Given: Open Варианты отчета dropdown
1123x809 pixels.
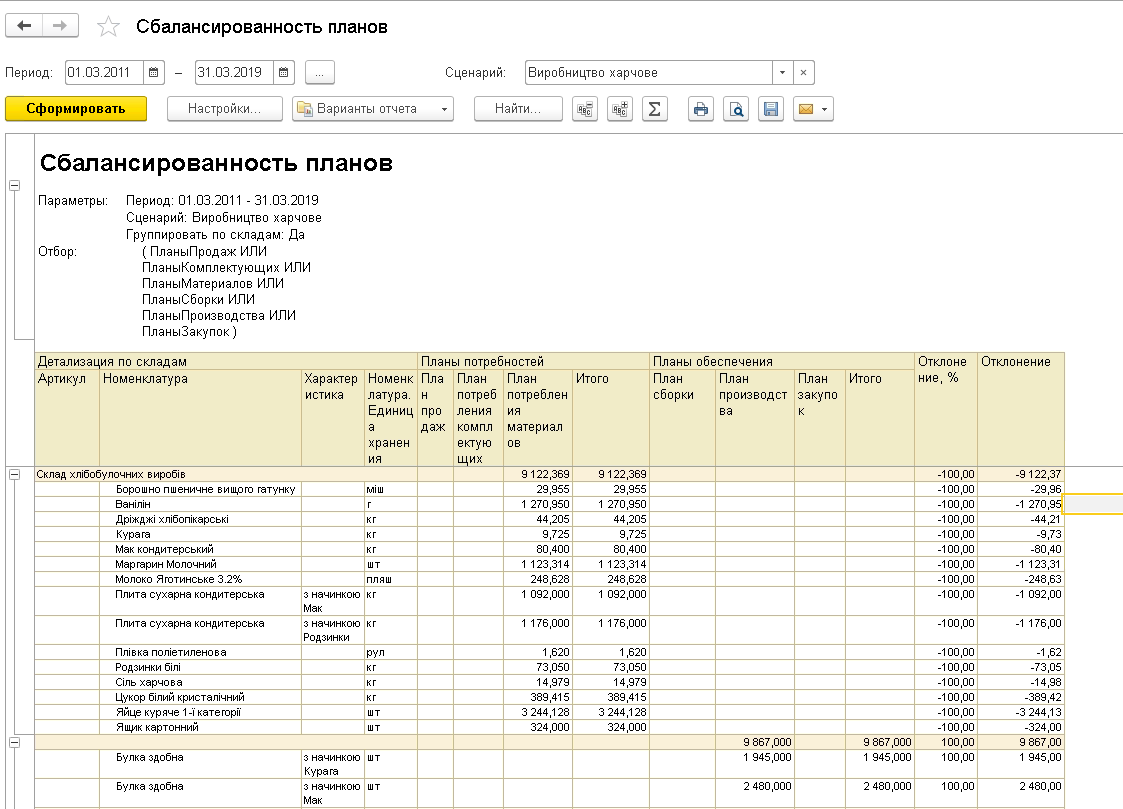Looking at the screenshot, I should click(x=372, y=109).
